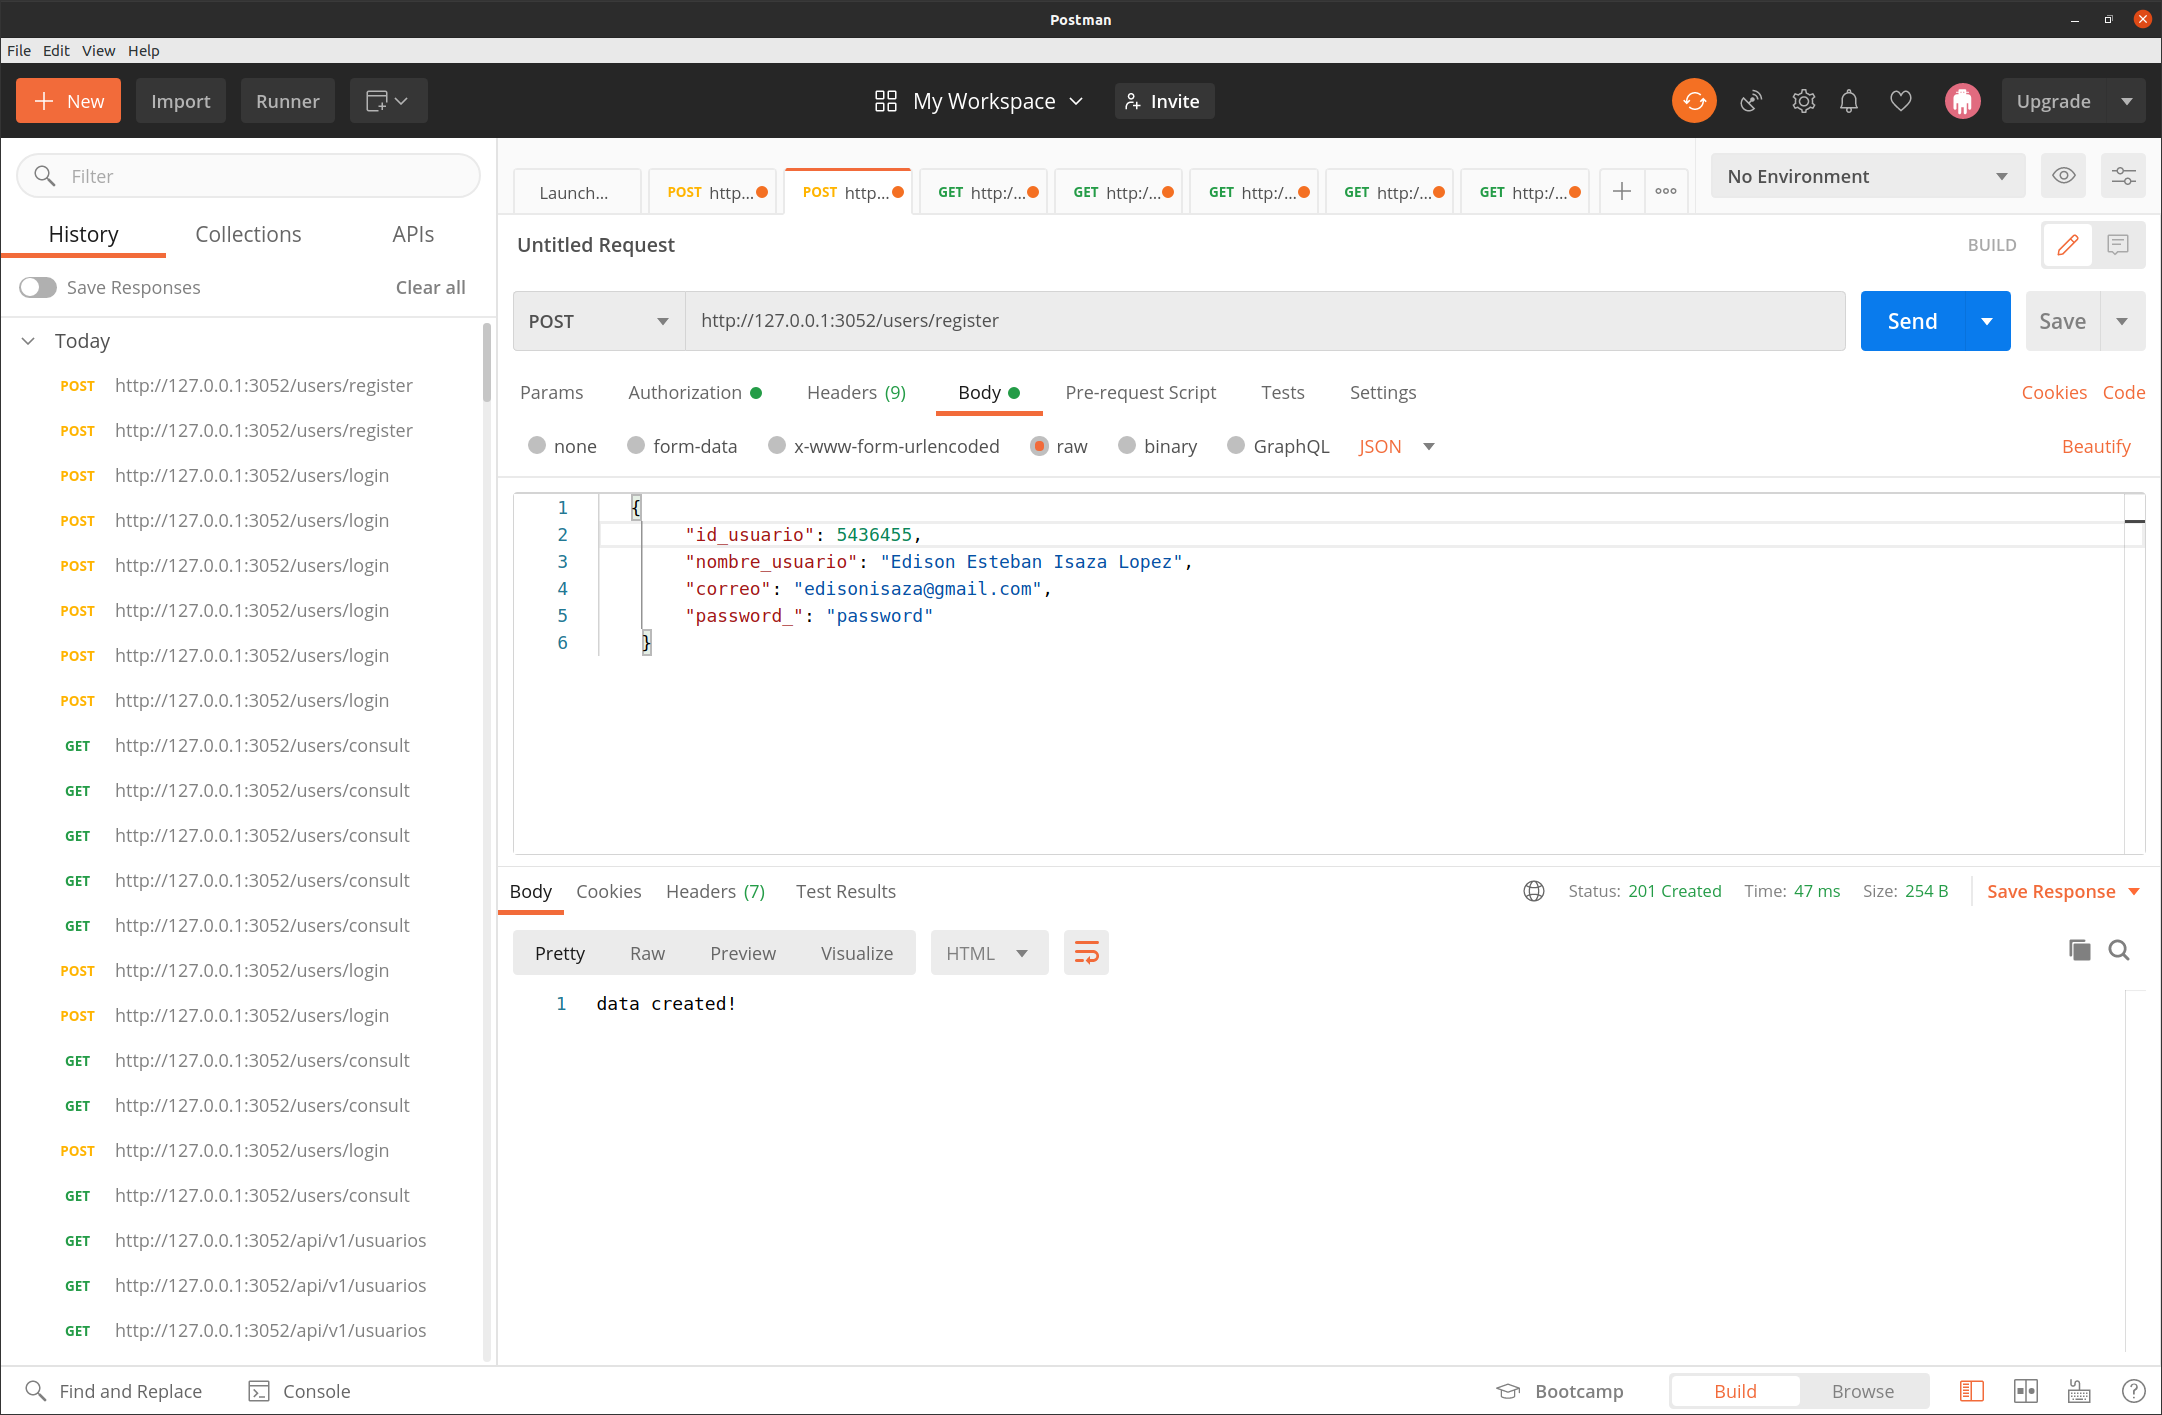This screenshot has height=1415, width=2162.
Task: Click the blue Send button
Action: pyautogui.click(x=1912, y=321)
